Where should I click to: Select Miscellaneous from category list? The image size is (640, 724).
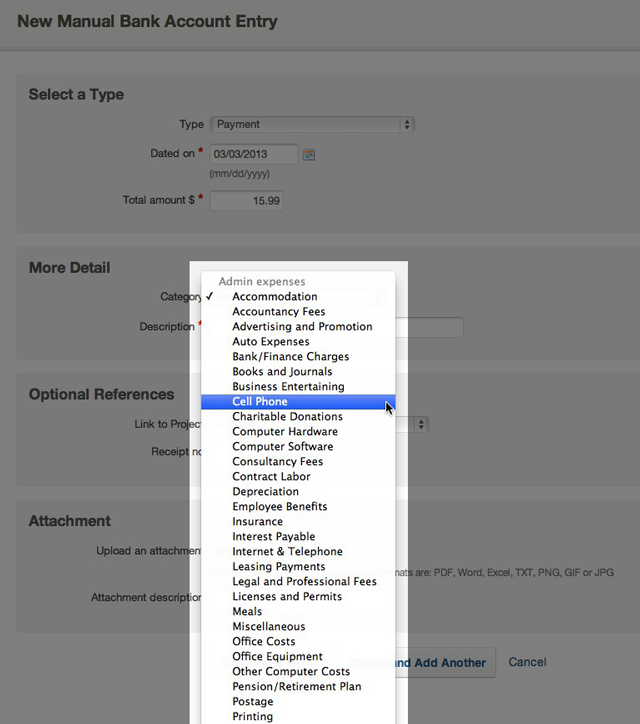(x=268, y=627)
